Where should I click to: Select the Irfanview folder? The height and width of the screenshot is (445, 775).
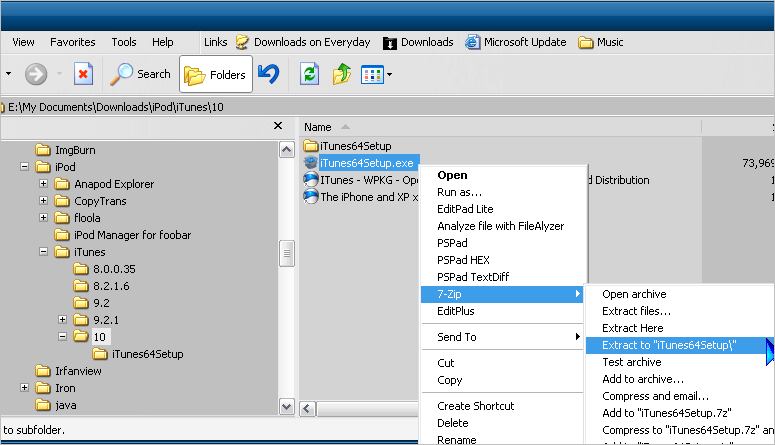click(69, 371)
